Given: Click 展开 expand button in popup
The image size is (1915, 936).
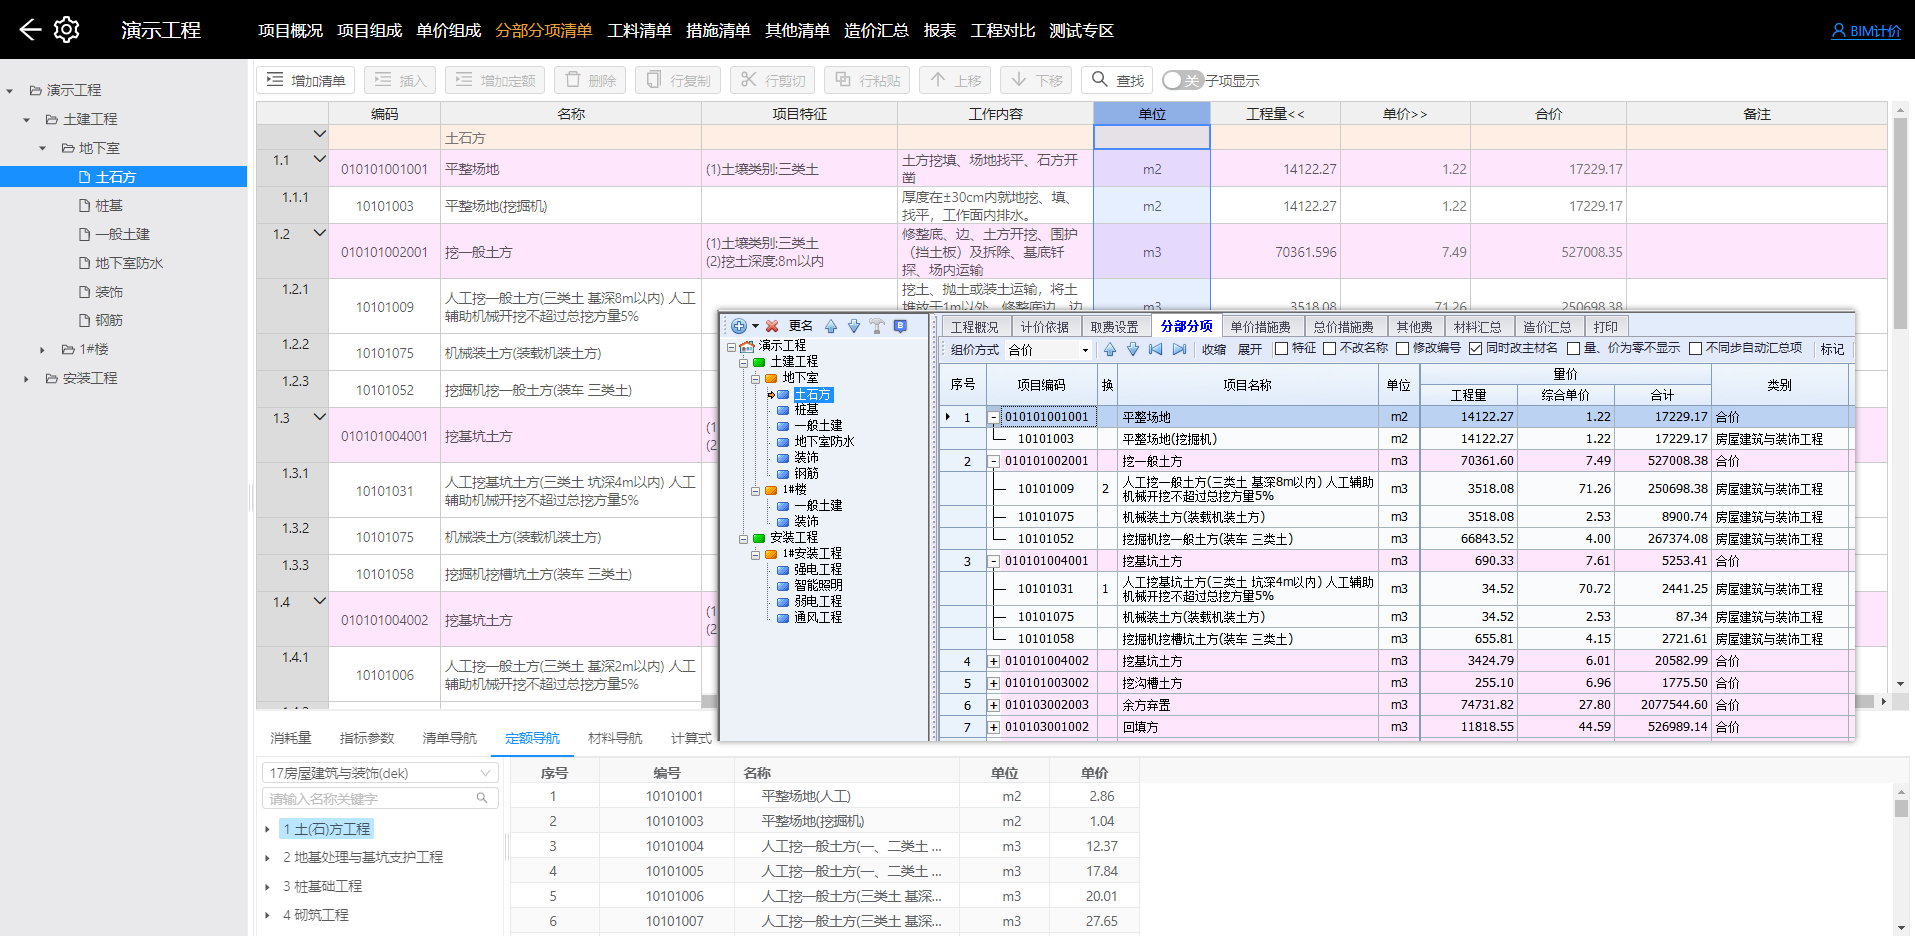Looking at the screenshot, I should click(1250, 350).
